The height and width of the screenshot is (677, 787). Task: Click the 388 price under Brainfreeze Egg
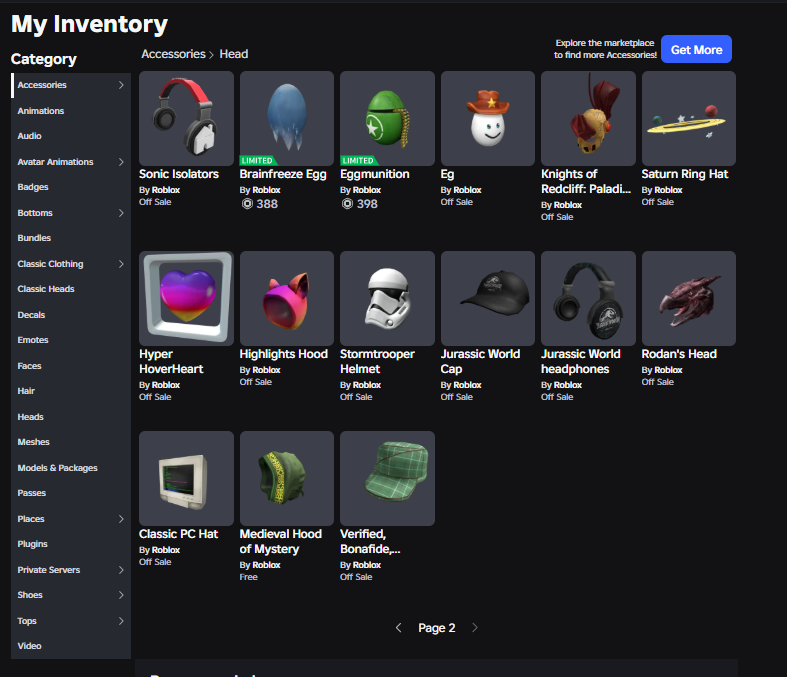[x=267, y=204]
